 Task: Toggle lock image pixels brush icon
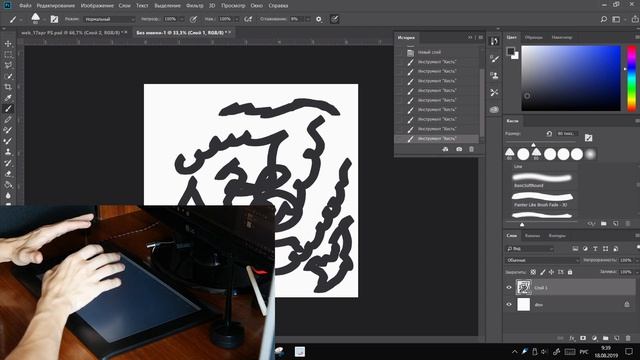tap(542, 272)
